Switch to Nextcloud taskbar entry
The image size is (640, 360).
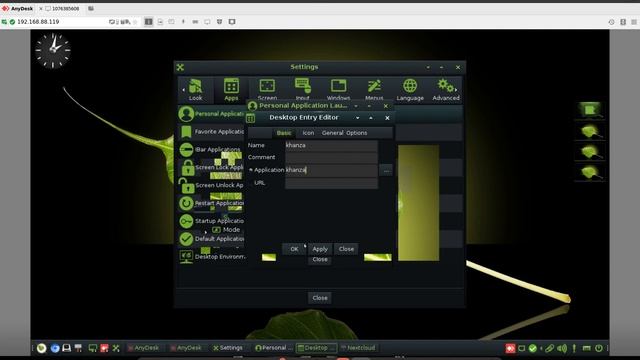(358, 348)
